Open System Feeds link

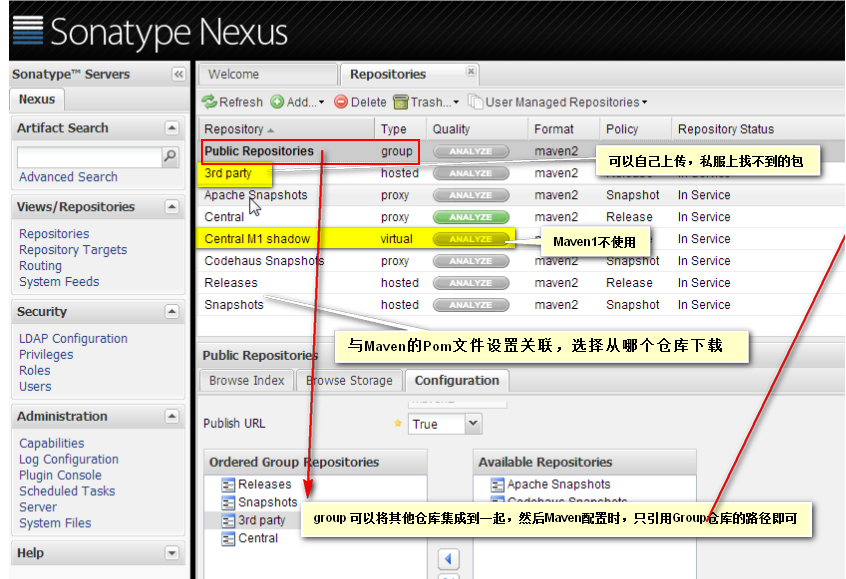click(x=59, y=282)
